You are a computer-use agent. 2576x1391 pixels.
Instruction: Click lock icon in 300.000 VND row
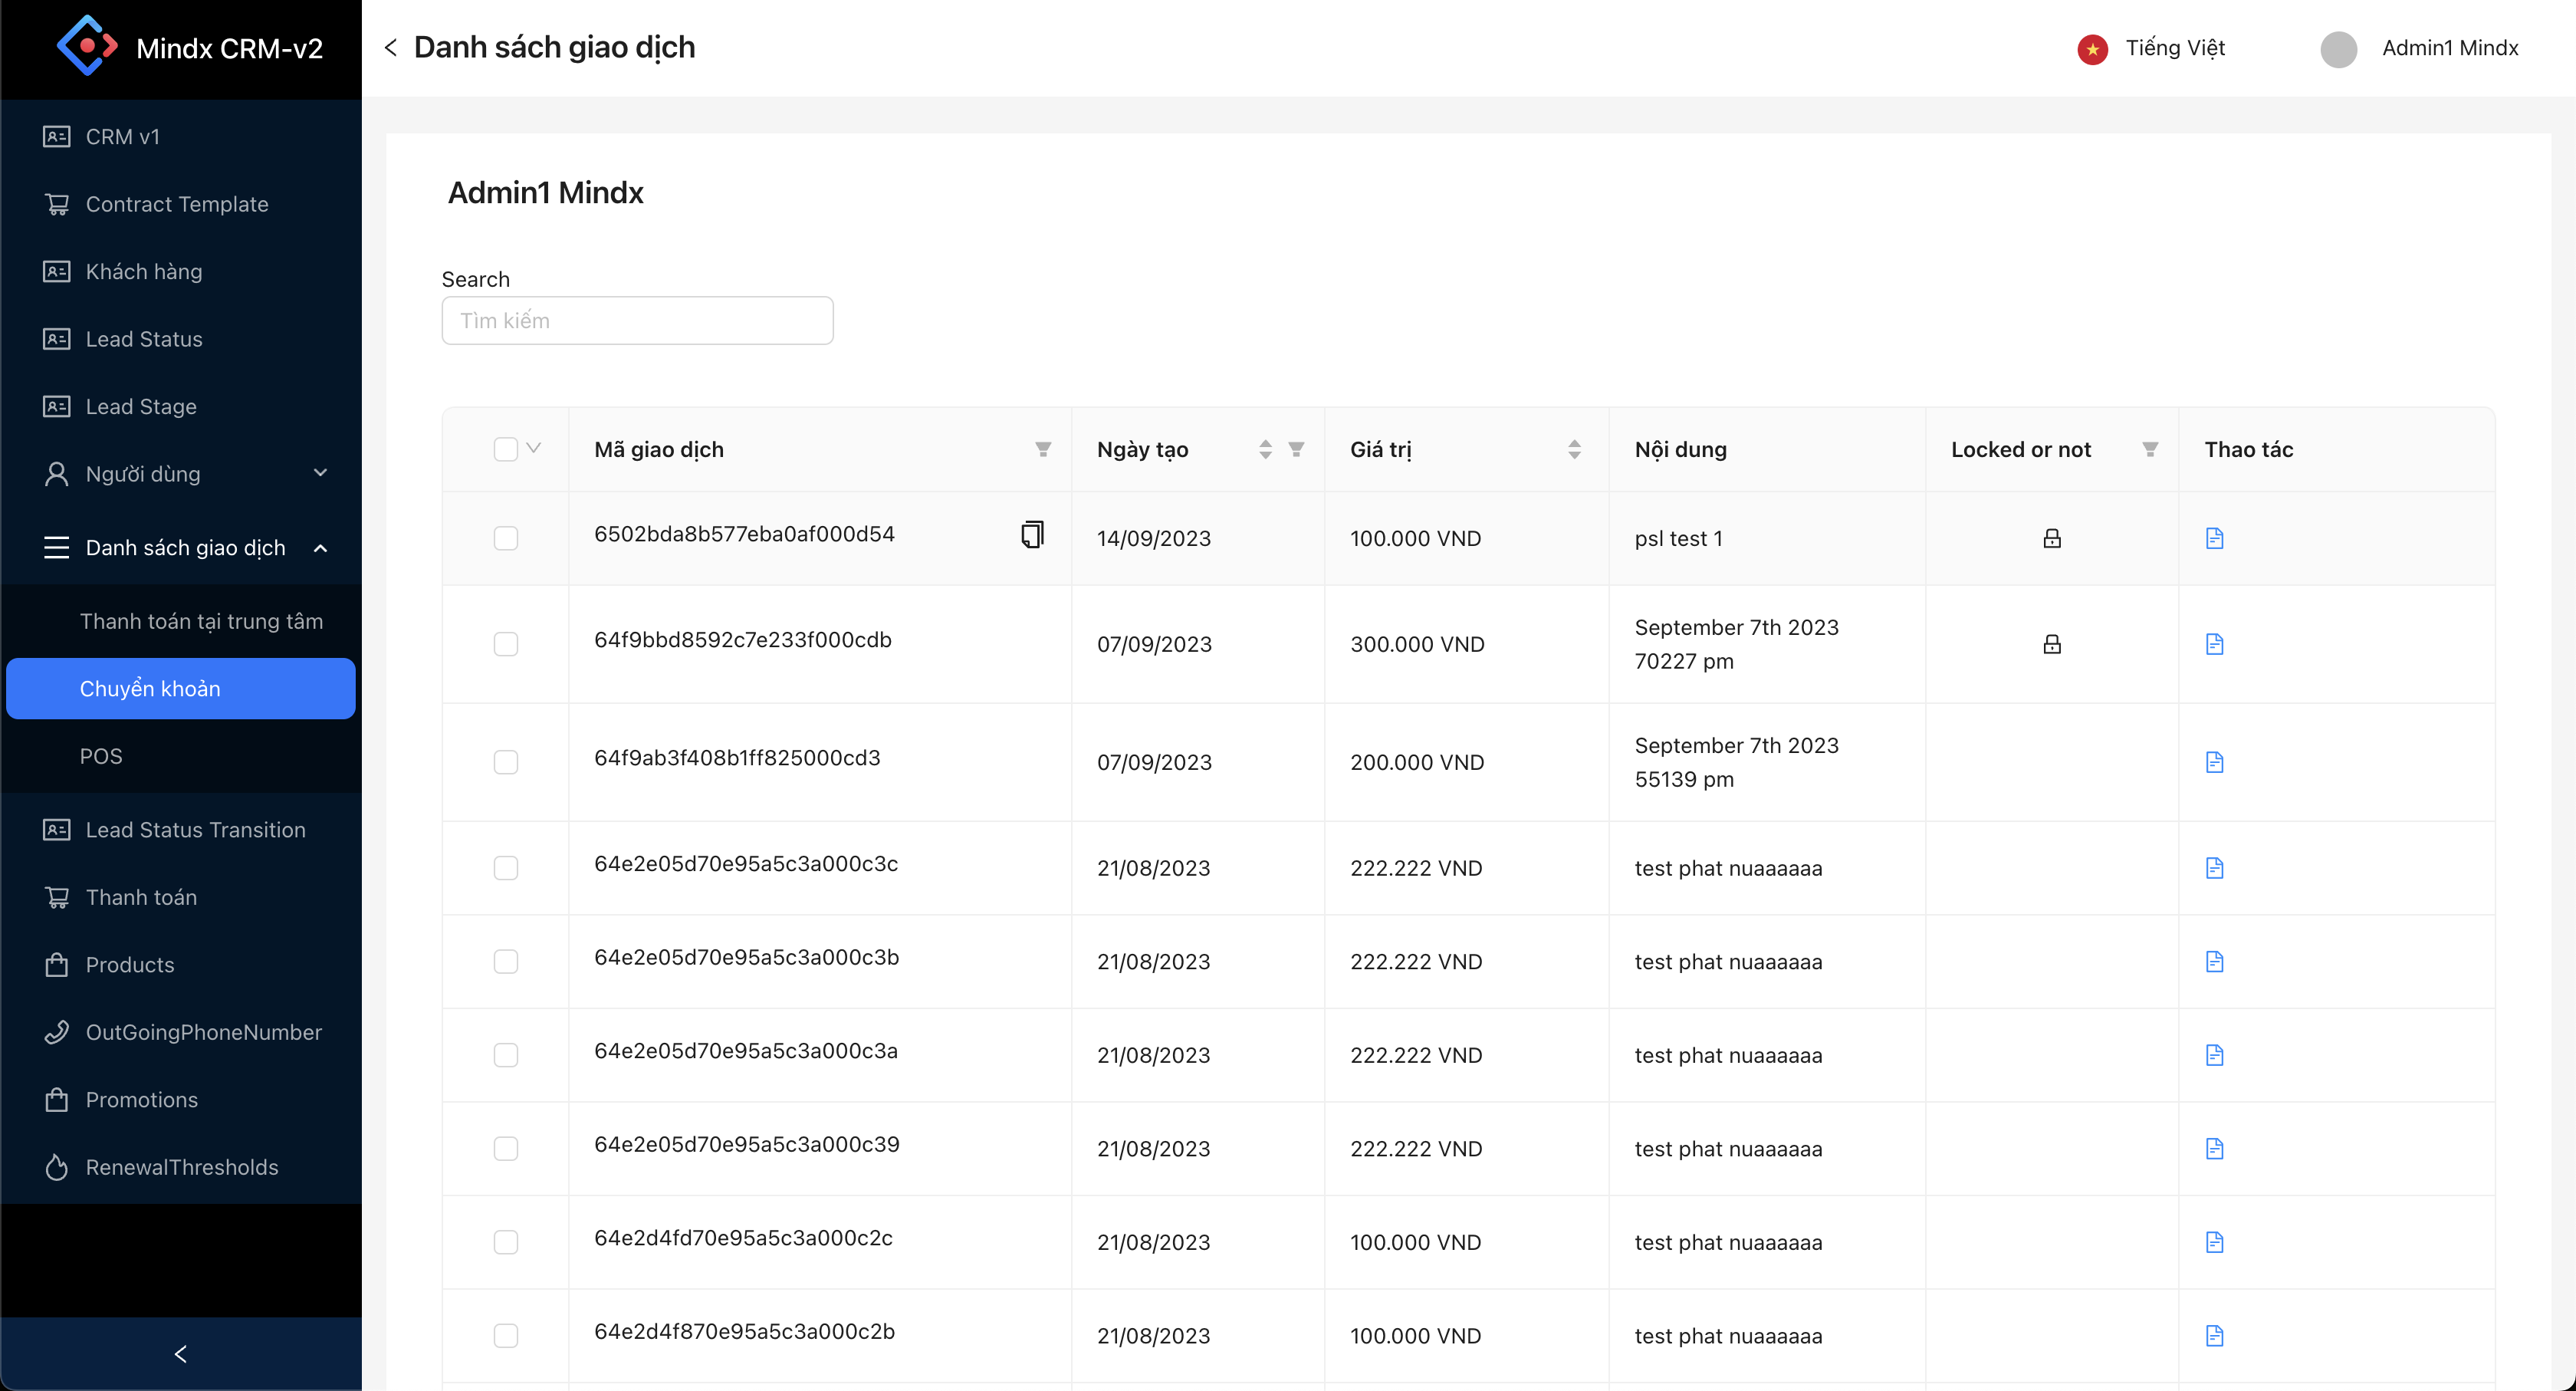pyautogui.click(x=2051, y=644)
